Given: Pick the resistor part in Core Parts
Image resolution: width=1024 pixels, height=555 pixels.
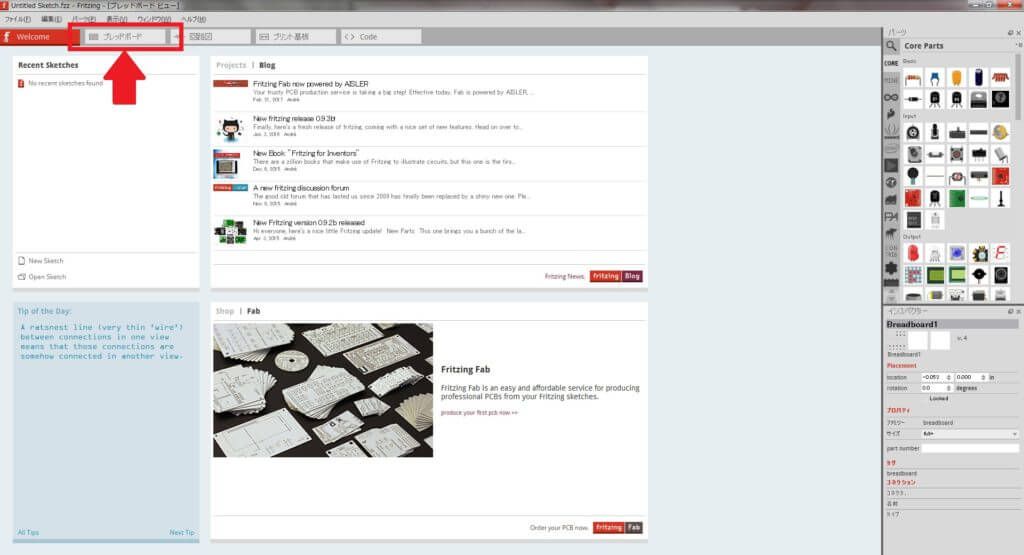Looking at the screenshot, I should pos(913,78).
